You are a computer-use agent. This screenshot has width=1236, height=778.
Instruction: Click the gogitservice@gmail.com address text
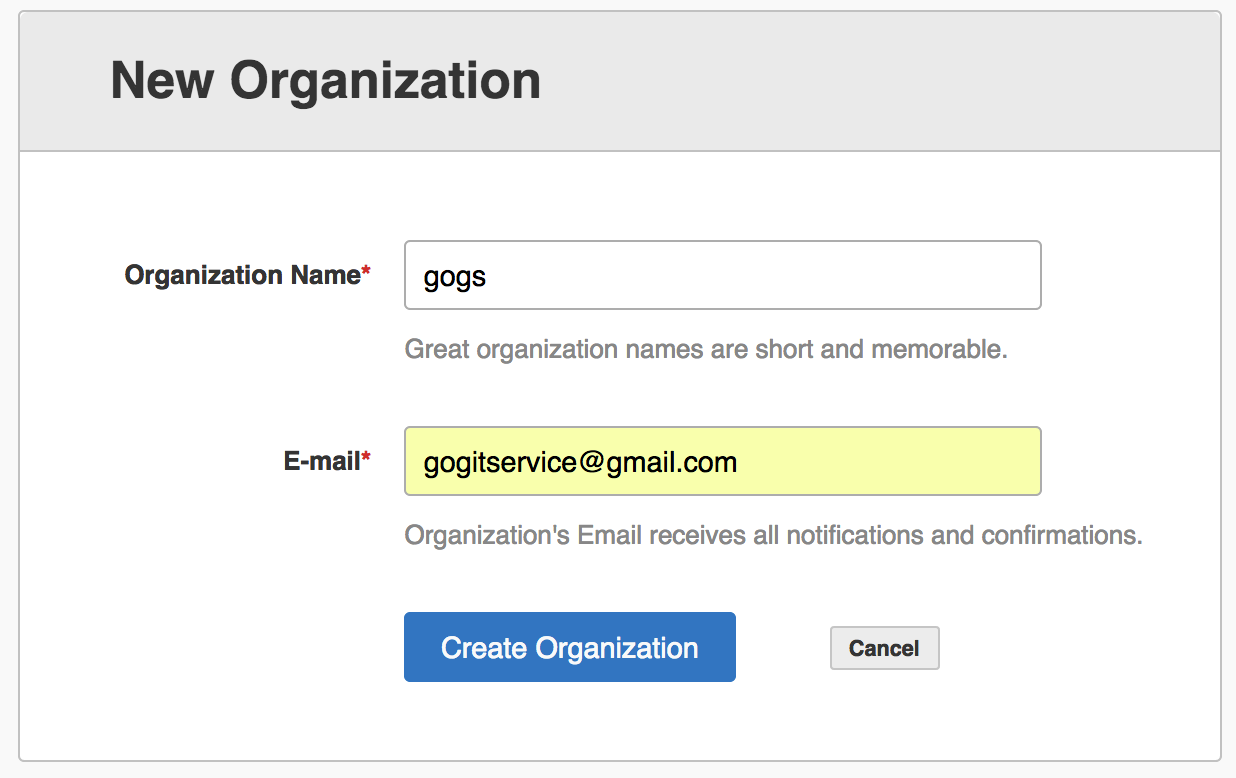[x=580, y=463]
